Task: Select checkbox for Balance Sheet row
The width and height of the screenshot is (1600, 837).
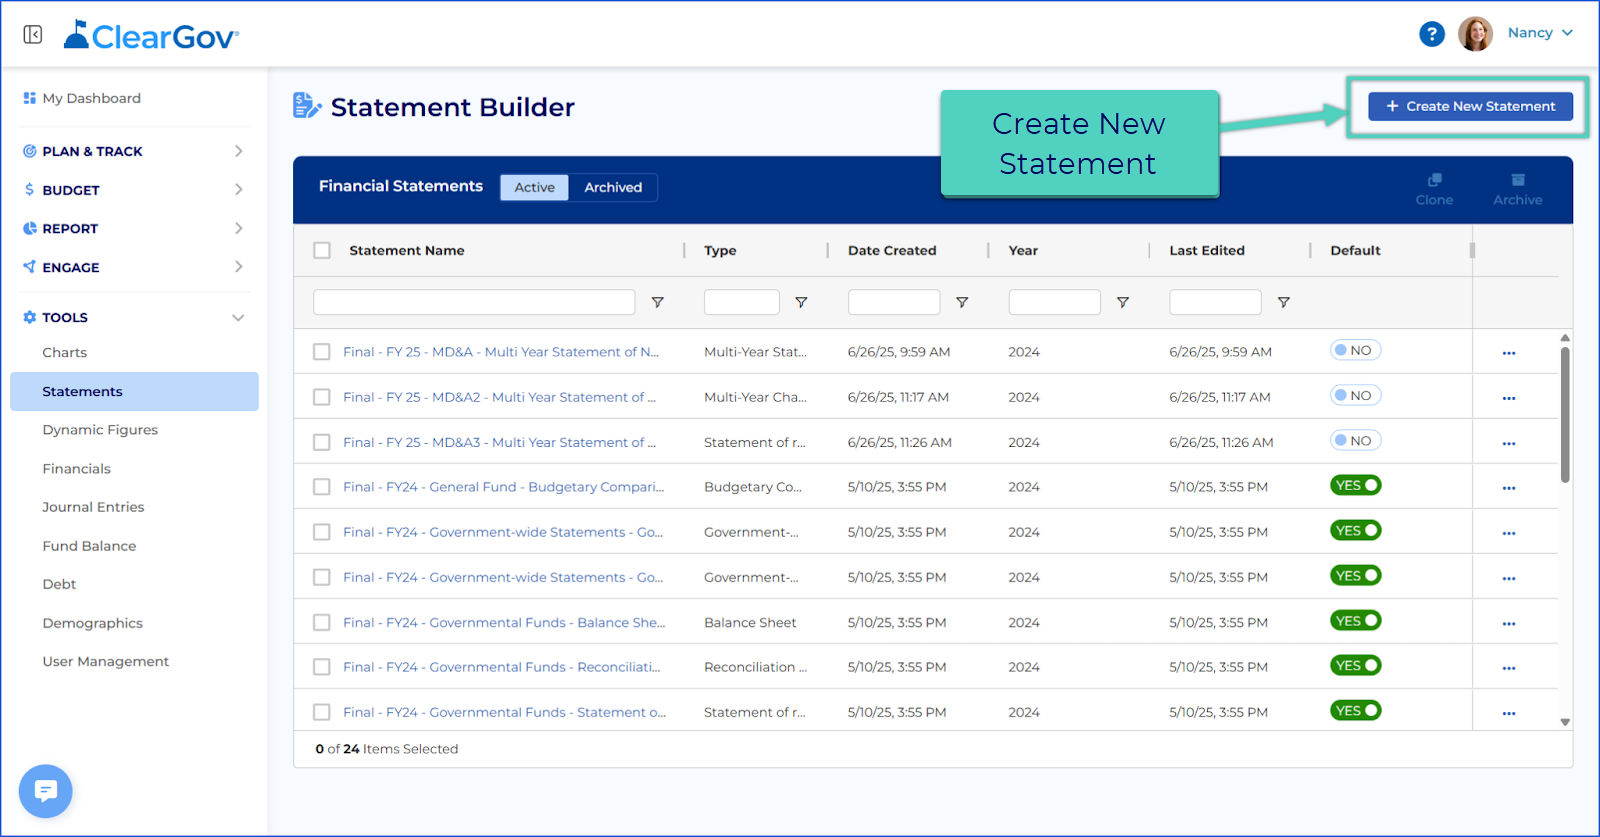Action: coord(322,622)
